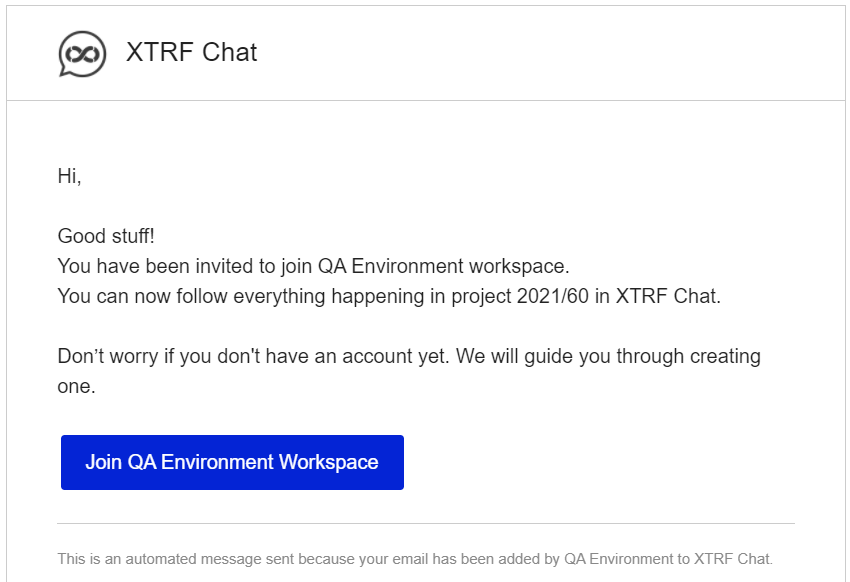
Task: Click the project number 2021/60
Action: coord(552,296)
